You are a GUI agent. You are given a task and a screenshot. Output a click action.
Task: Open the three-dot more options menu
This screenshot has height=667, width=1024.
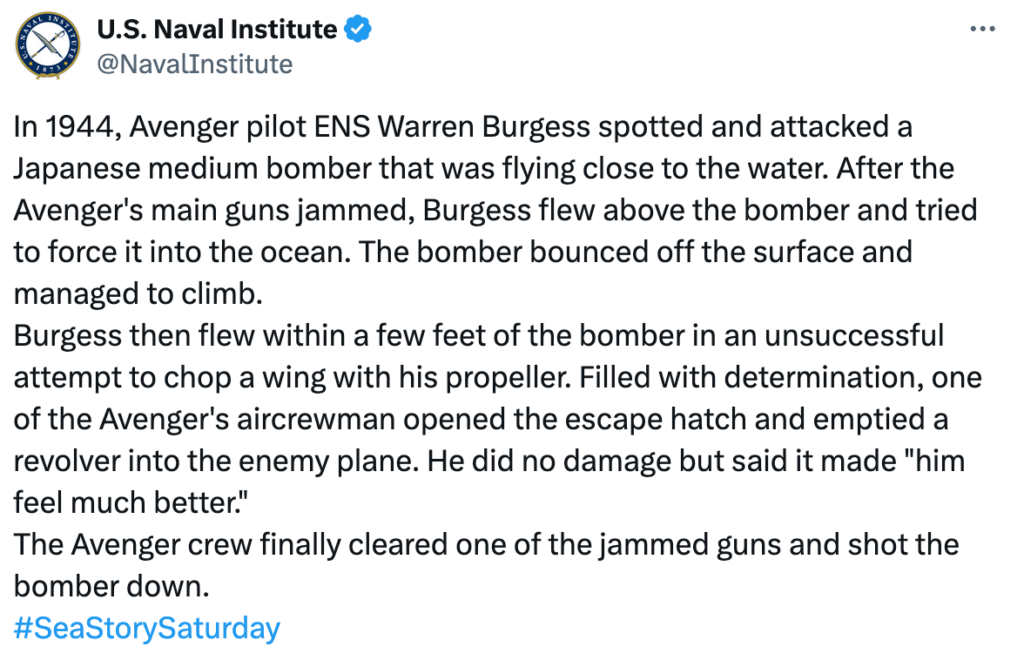(x=984, y=30)
